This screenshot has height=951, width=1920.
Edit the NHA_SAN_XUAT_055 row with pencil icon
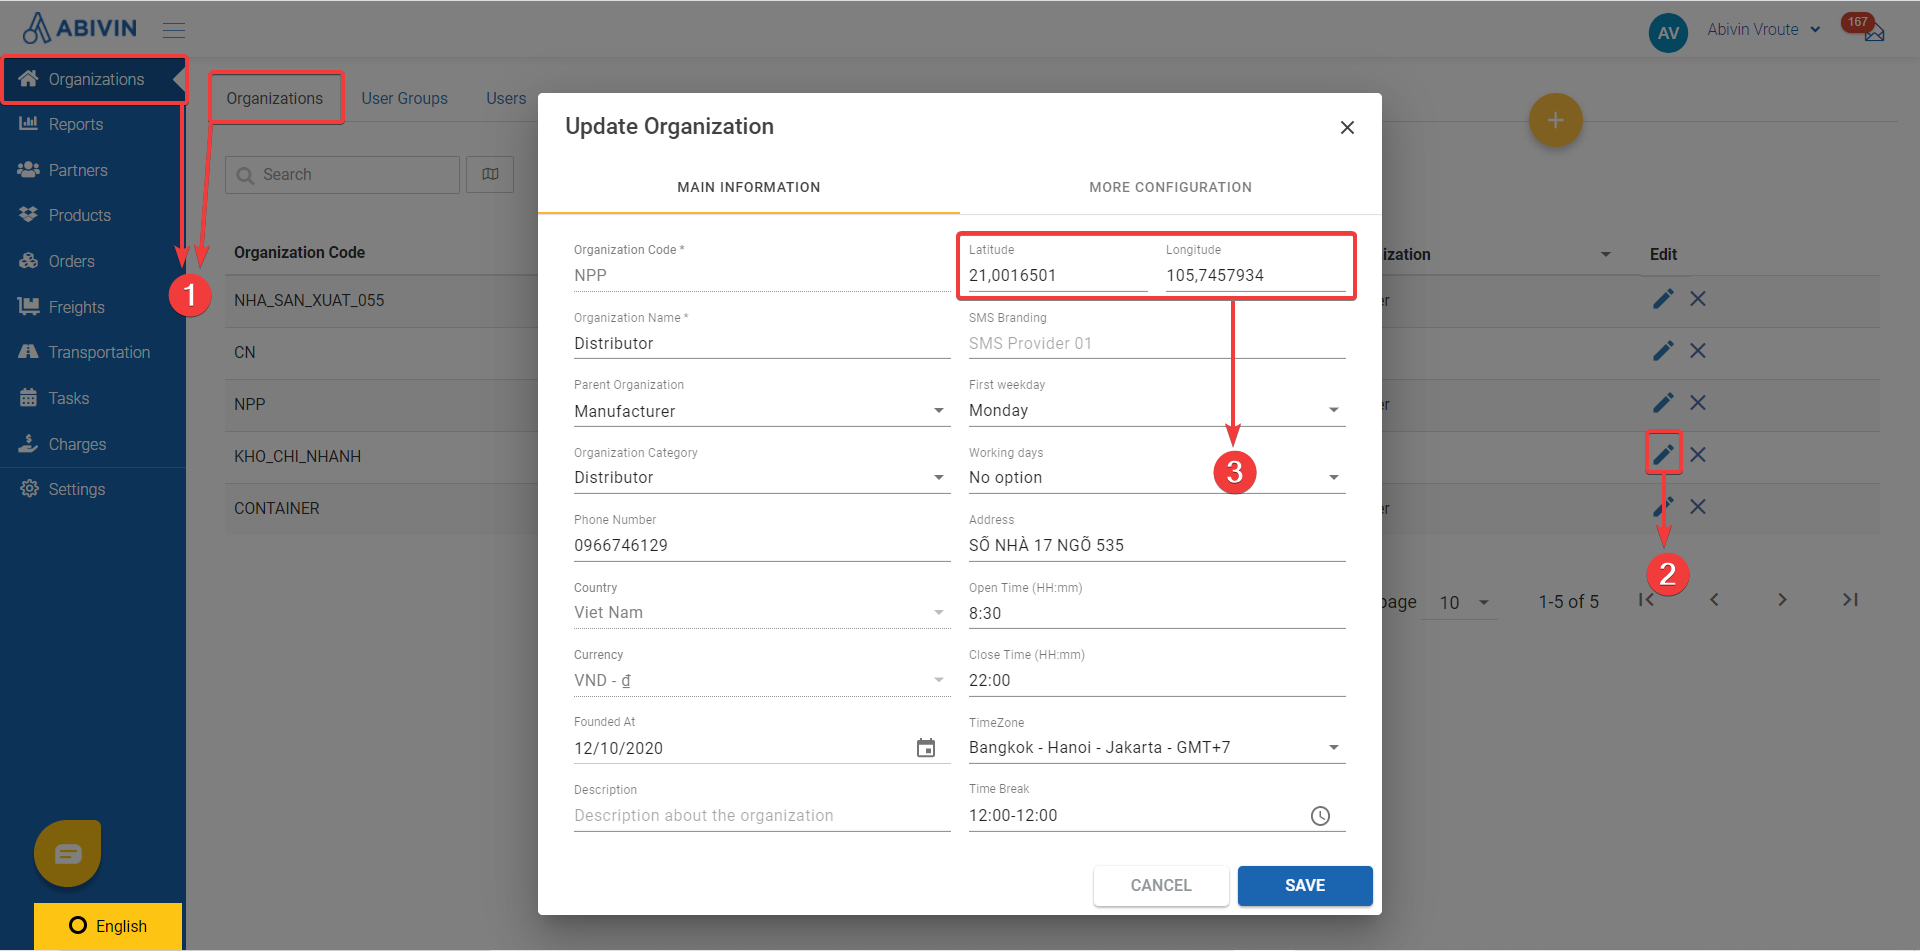click(x=1663, y=299)
